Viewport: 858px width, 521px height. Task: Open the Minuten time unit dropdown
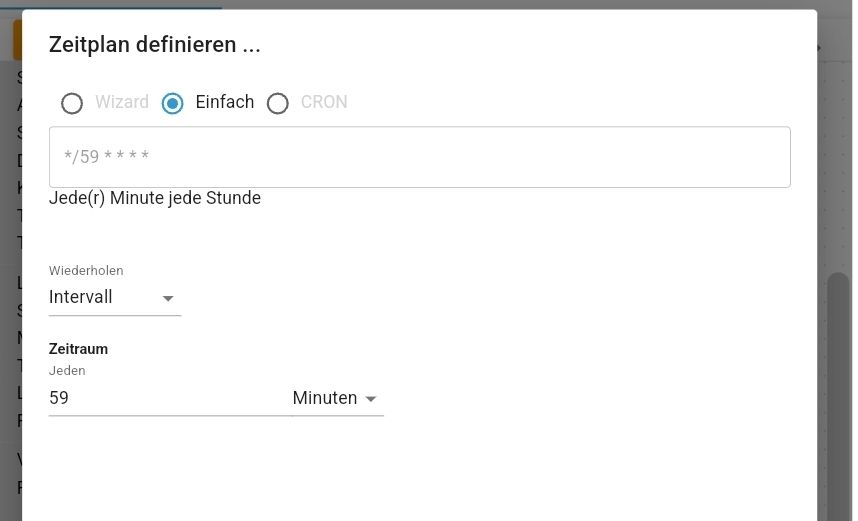336,398
